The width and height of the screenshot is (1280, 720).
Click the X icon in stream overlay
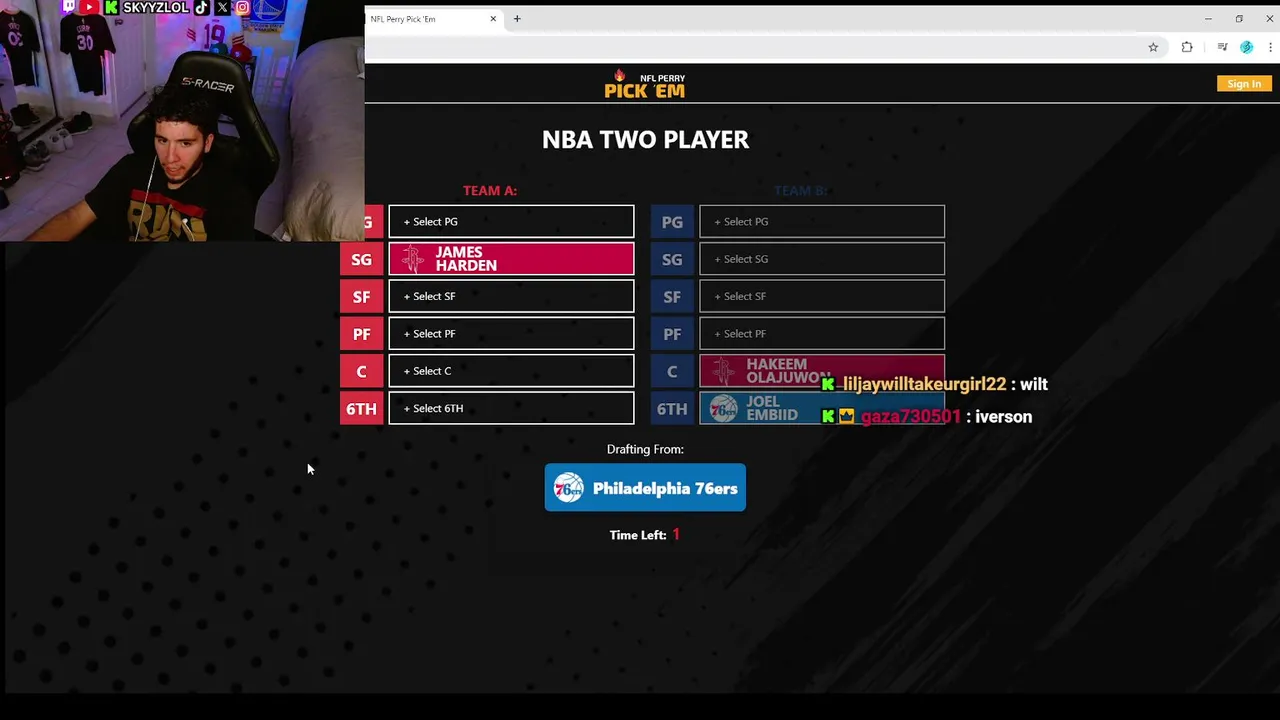tap(222, 7)
